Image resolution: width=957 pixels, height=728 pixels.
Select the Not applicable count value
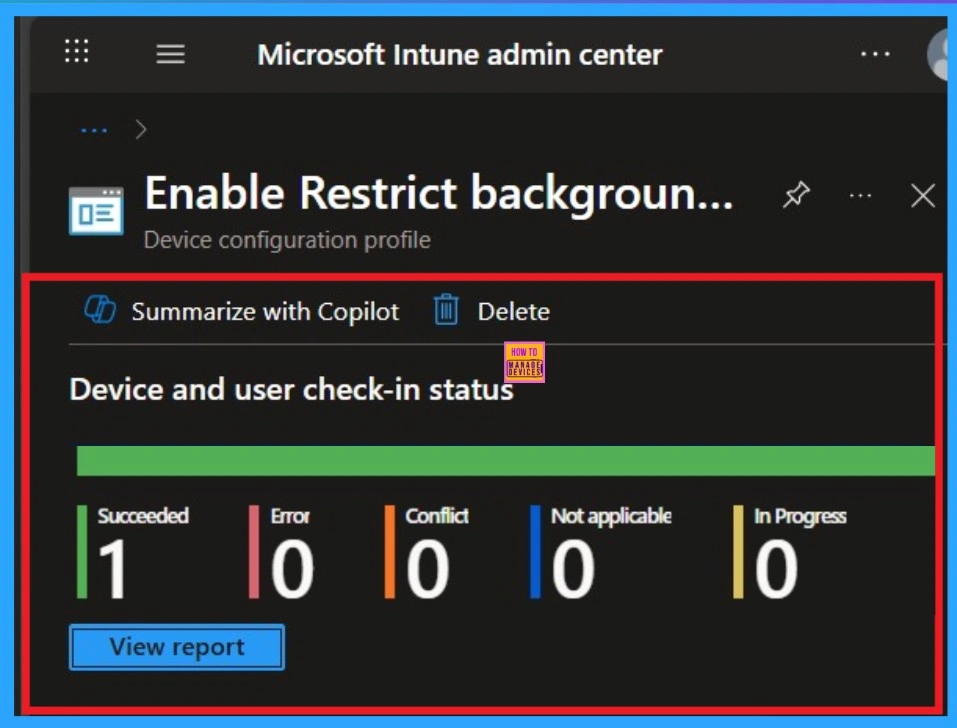[573, 569]
